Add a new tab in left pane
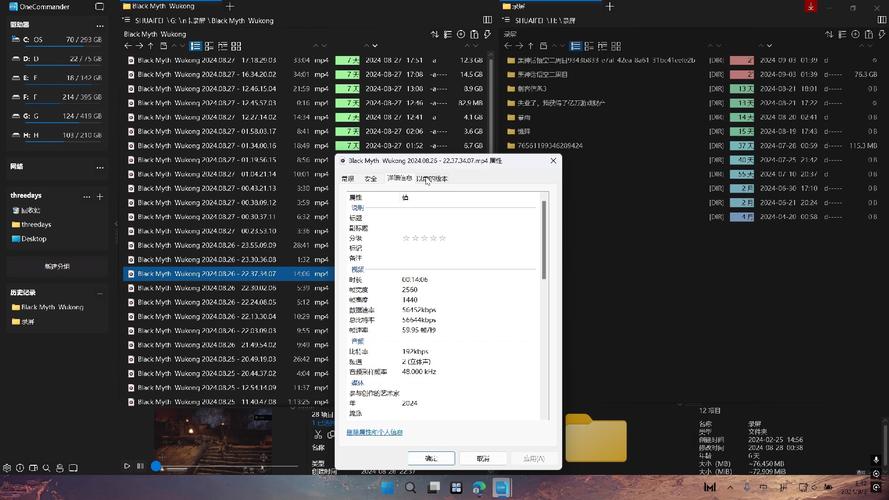Image resolution: width=889 pixels, height=500 pixels. (x=230, y=6)
